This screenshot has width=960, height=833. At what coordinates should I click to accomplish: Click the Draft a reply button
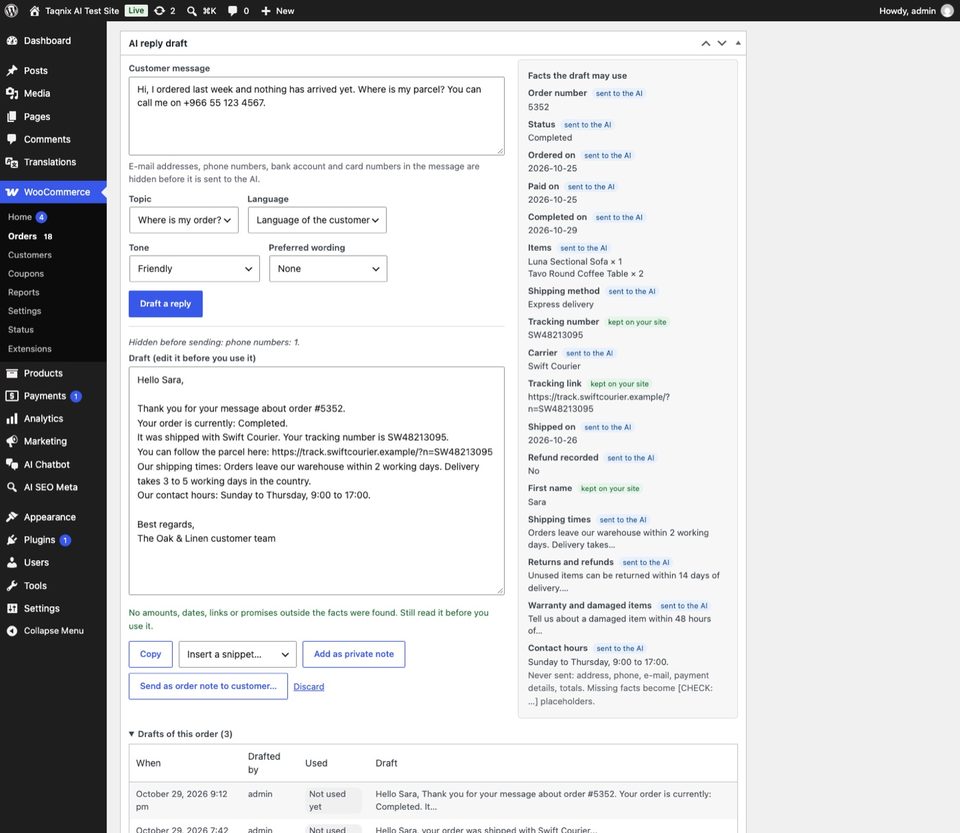point(165,304)
